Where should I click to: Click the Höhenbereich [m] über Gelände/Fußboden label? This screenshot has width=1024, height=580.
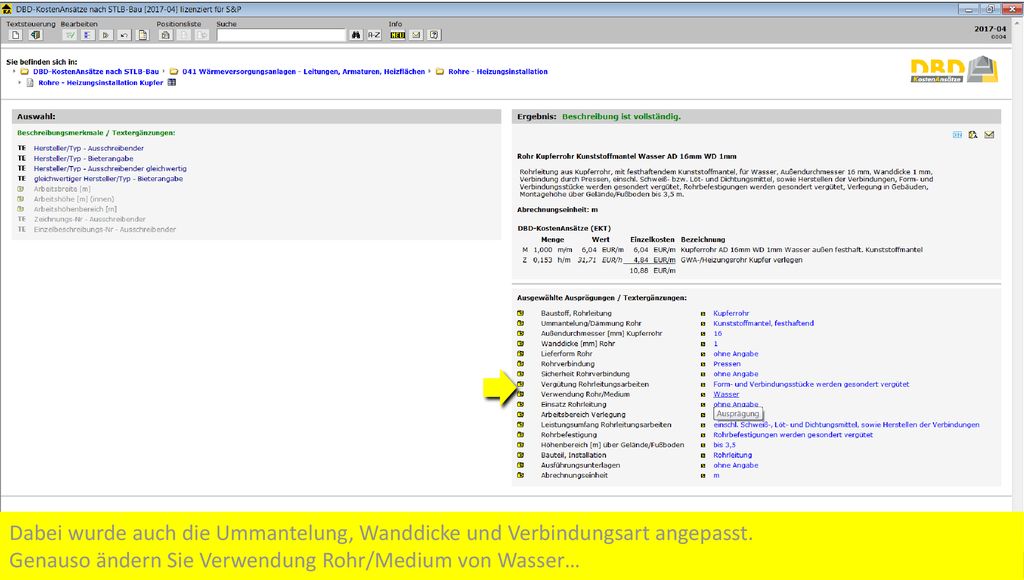point(613,445)
